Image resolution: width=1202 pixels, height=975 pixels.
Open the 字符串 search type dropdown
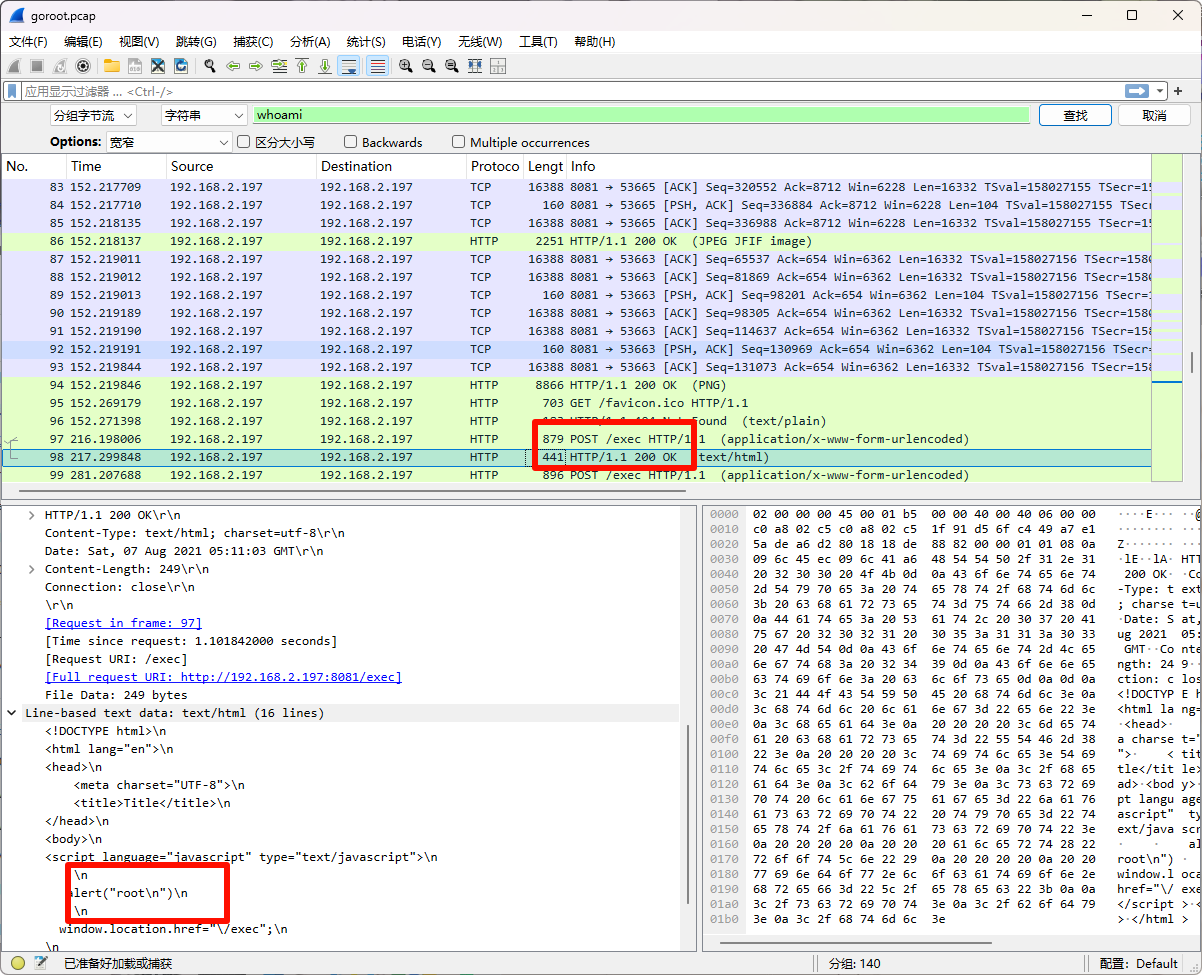203,115
